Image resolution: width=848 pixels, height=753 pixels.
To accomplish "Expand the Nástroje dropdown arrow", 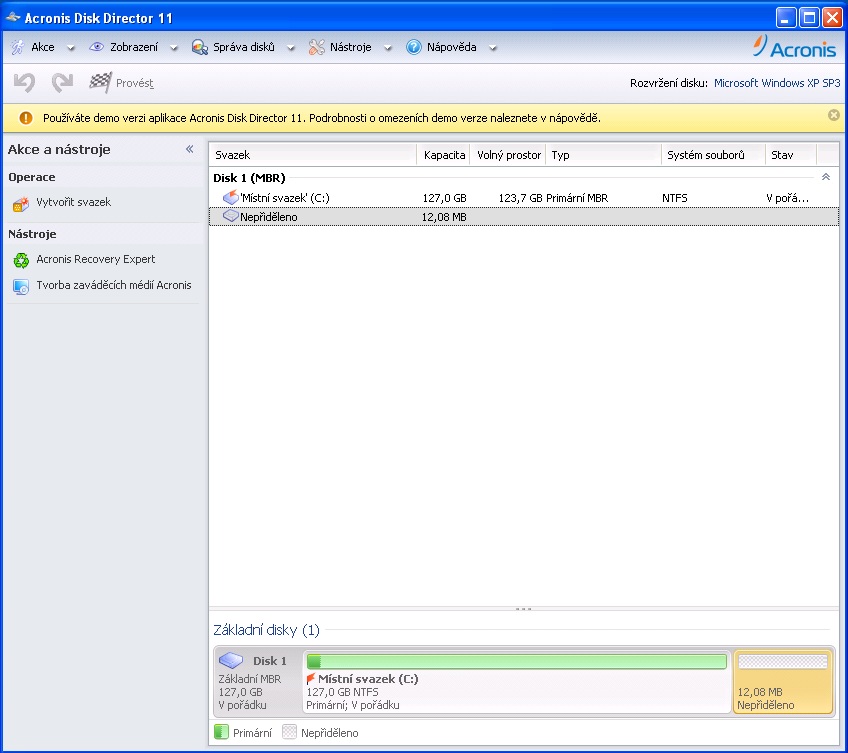I will click(x=387, y=48).
